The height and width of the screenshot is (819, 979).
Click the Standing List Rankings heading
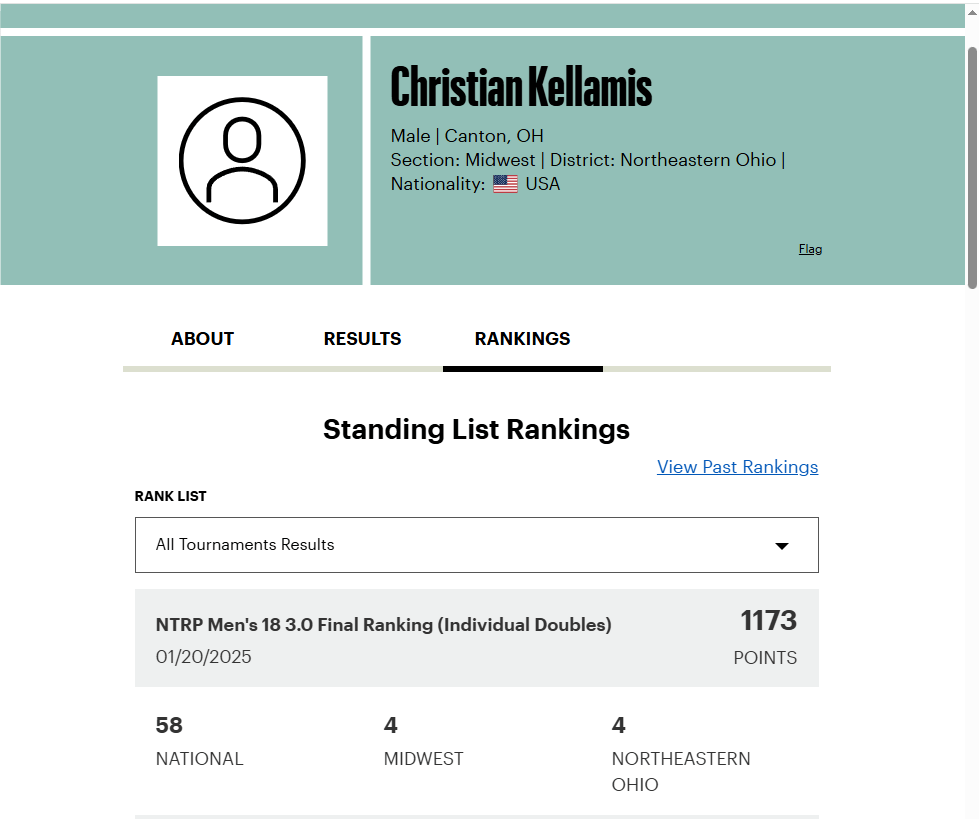(x=476, y=429)
